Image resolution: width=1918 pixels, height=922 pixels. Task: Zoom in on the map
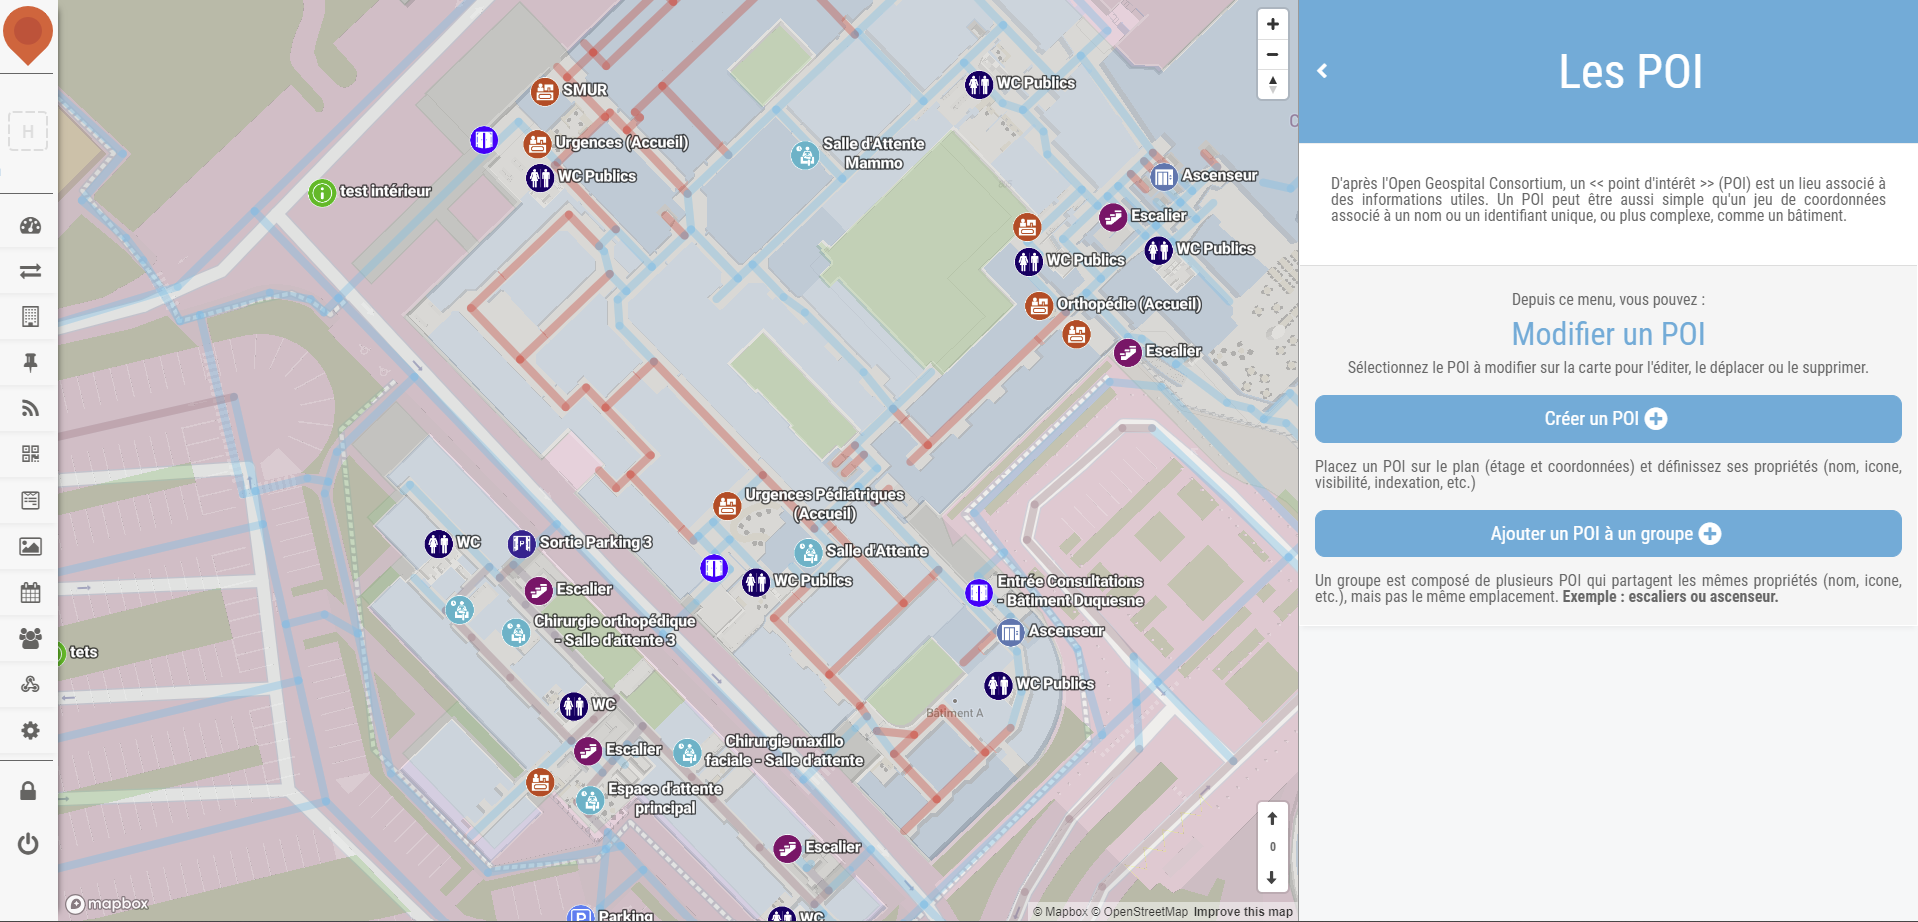[1272, 24]
